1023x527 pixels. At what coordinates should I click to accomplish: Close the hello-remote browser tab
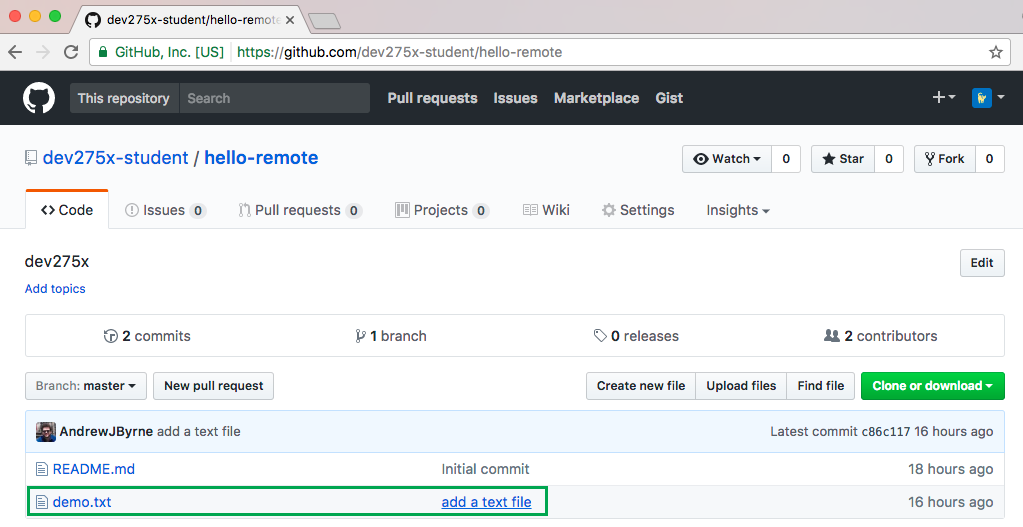[x=290, y=20]
